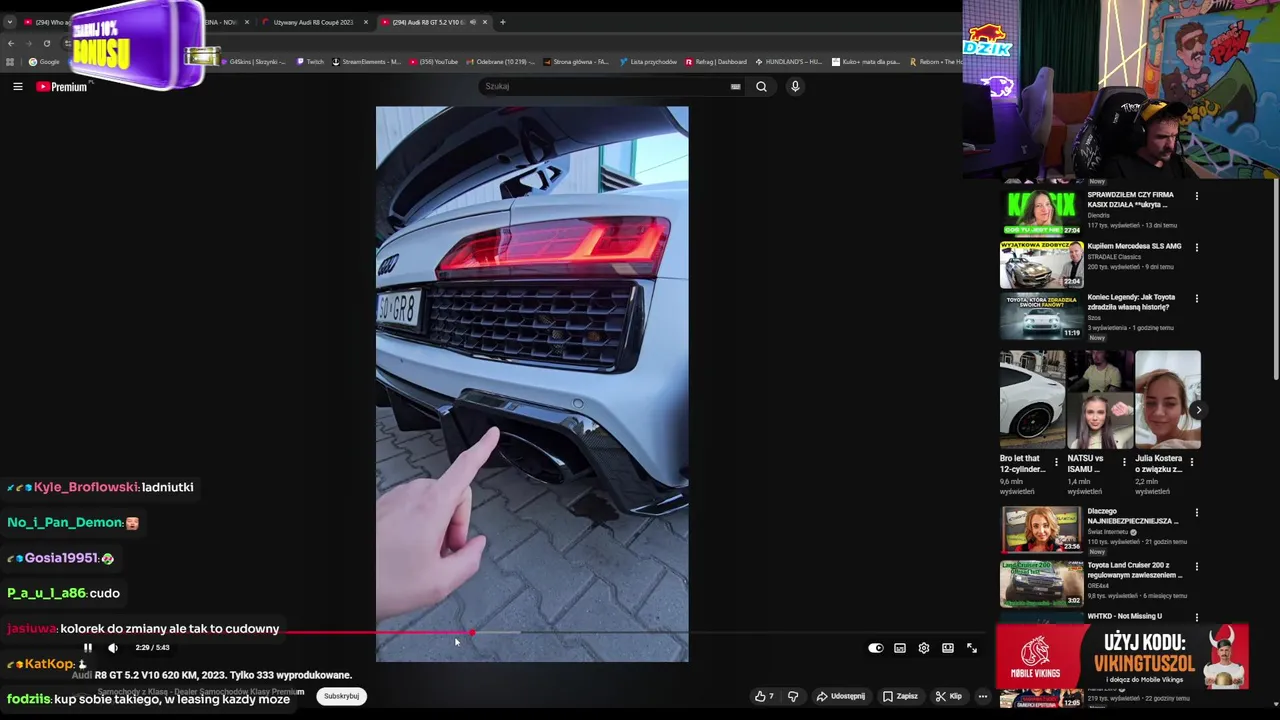Screen dimensions: 1280x720
Task: Open the Lista przychodów bookmark
Action: (x=648, y=62)
